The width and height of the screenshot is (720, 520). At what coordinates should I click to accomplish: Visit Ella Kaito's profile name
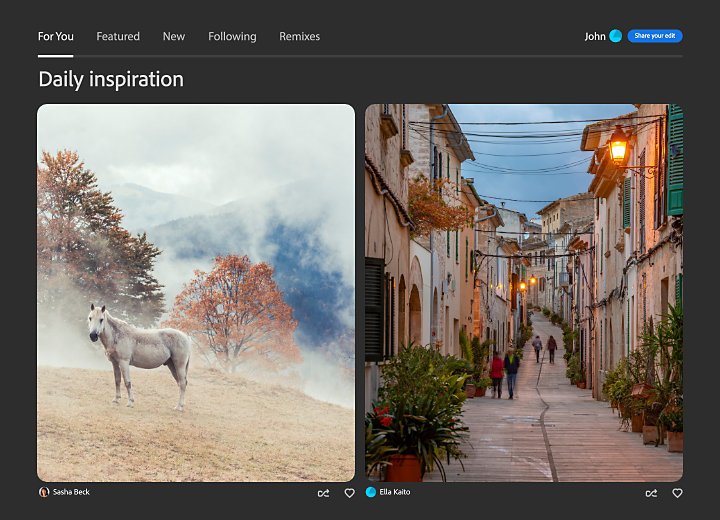point(395,492)
